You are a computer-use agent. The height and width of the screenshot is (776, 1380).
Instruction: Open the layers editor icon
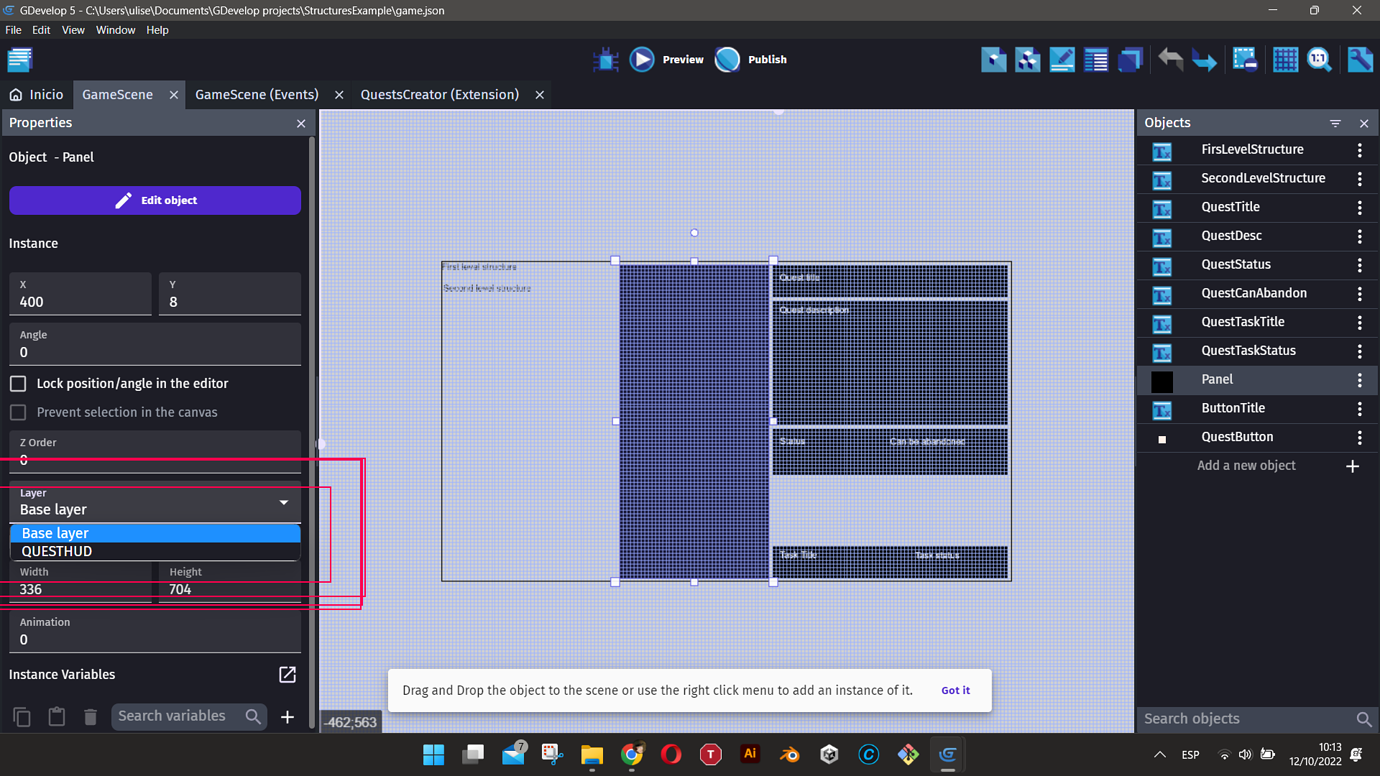tap(1130, 60)
